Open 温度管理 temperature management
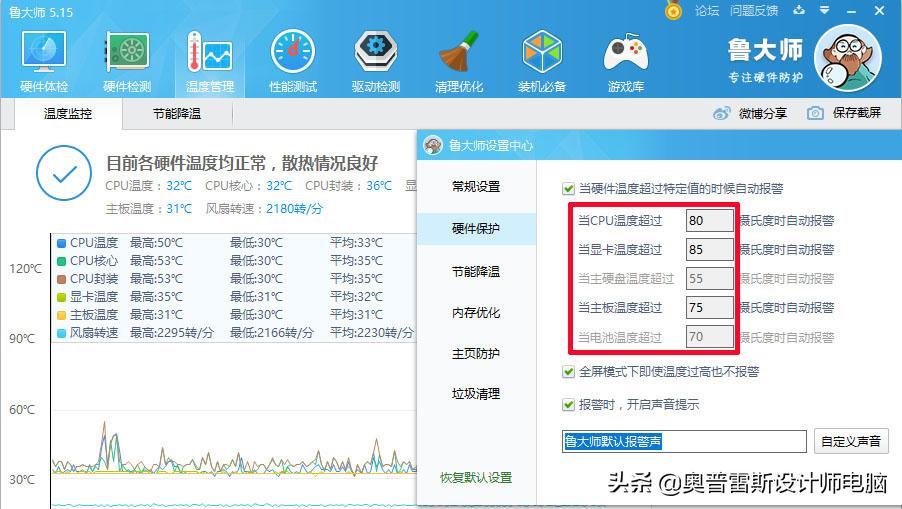This screenshot has width=902, height=509. coord(209,62)
